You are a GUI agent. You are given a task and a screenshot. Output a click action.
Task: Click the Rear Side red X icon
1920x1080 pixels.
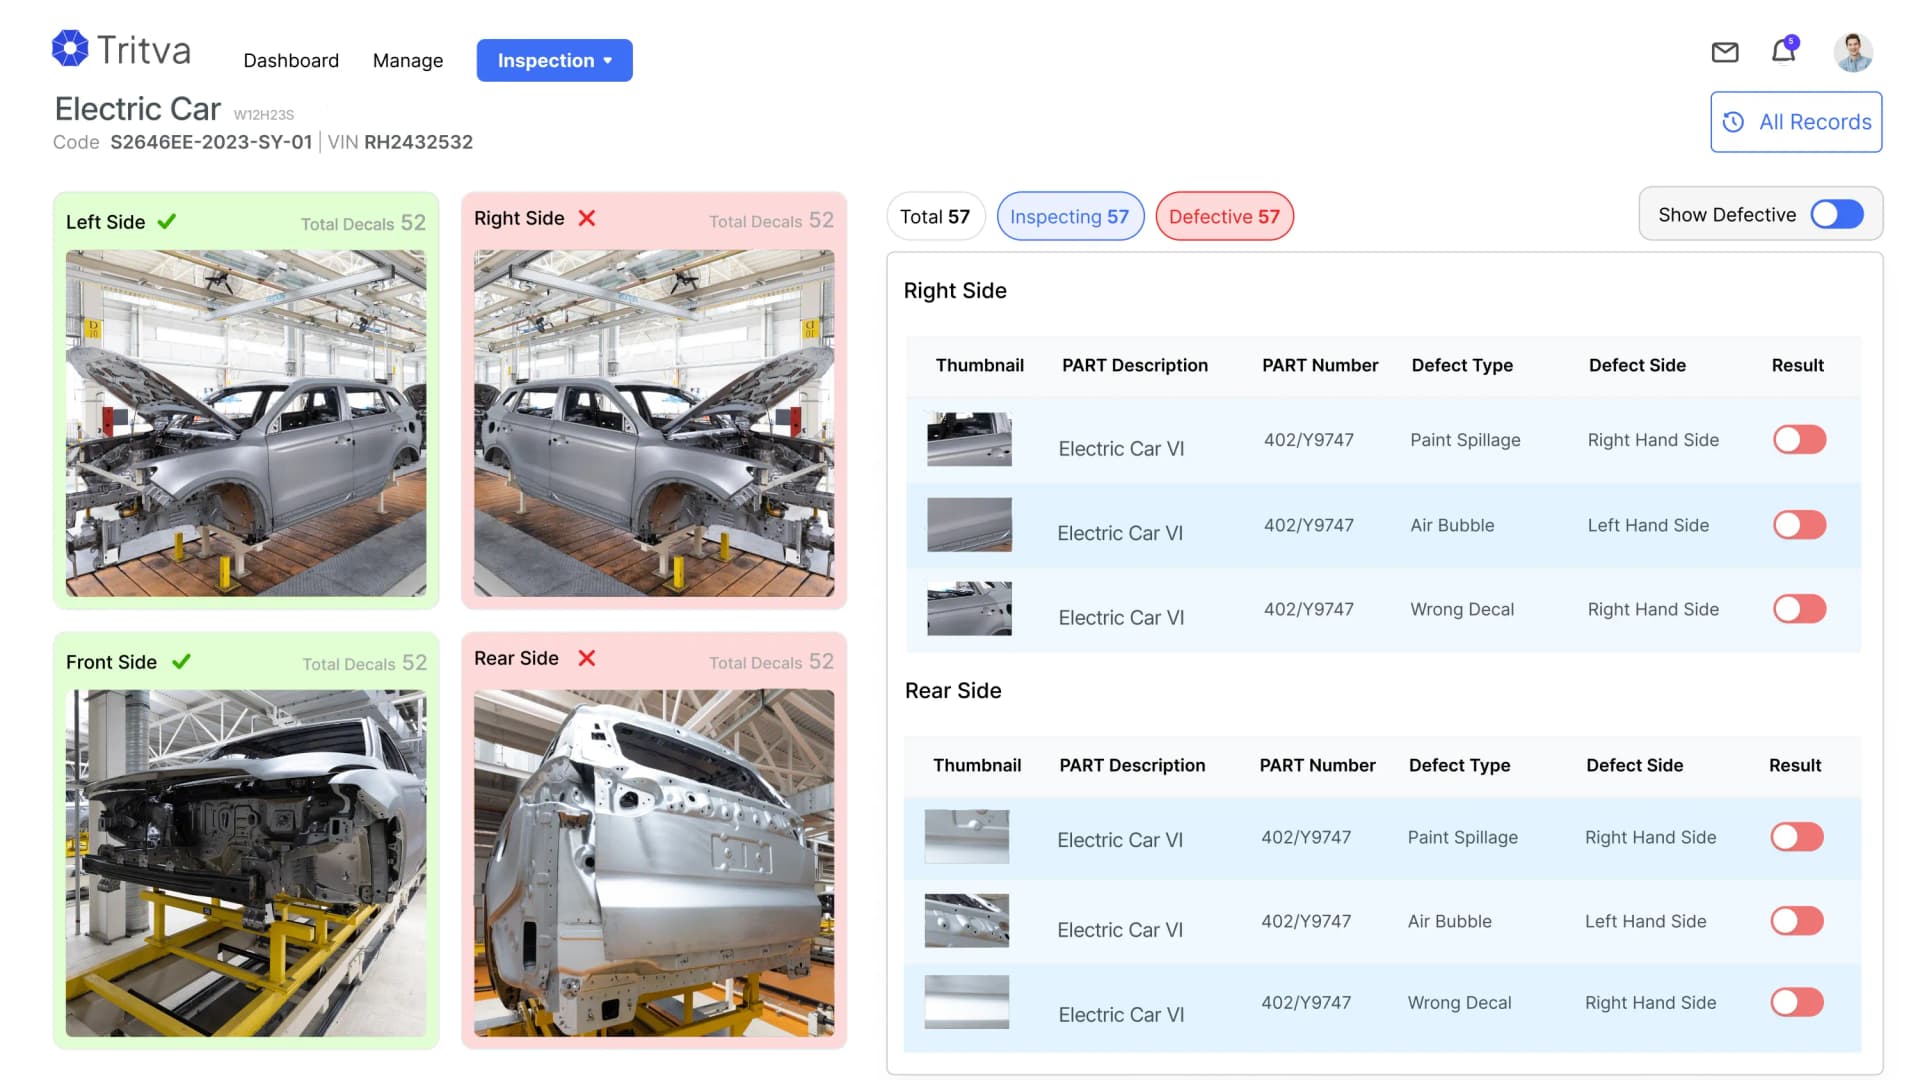coord(586,658)
